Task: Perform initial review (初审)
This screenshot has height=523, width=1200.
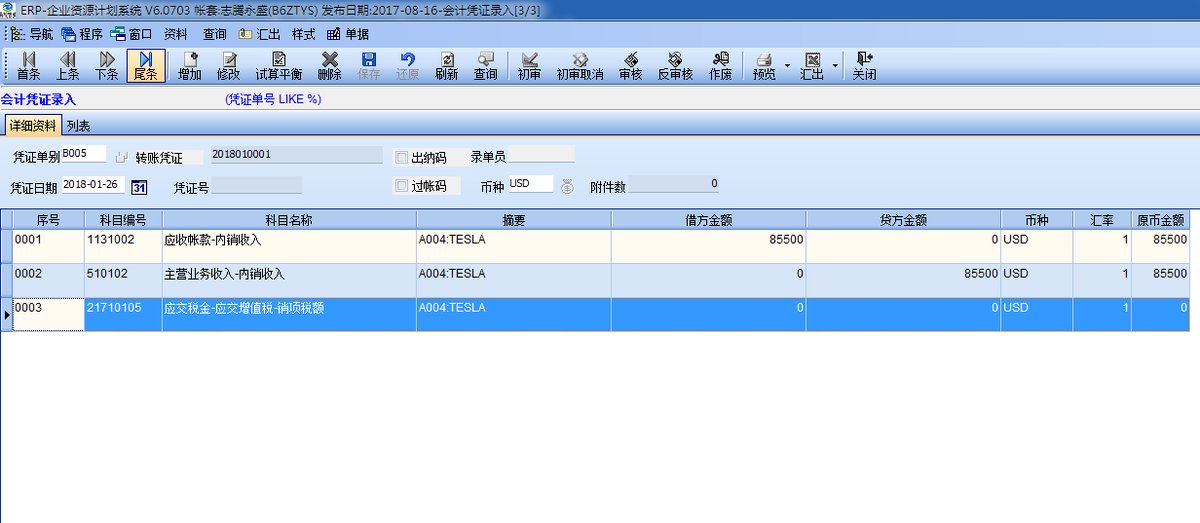Action: [530, 66]
